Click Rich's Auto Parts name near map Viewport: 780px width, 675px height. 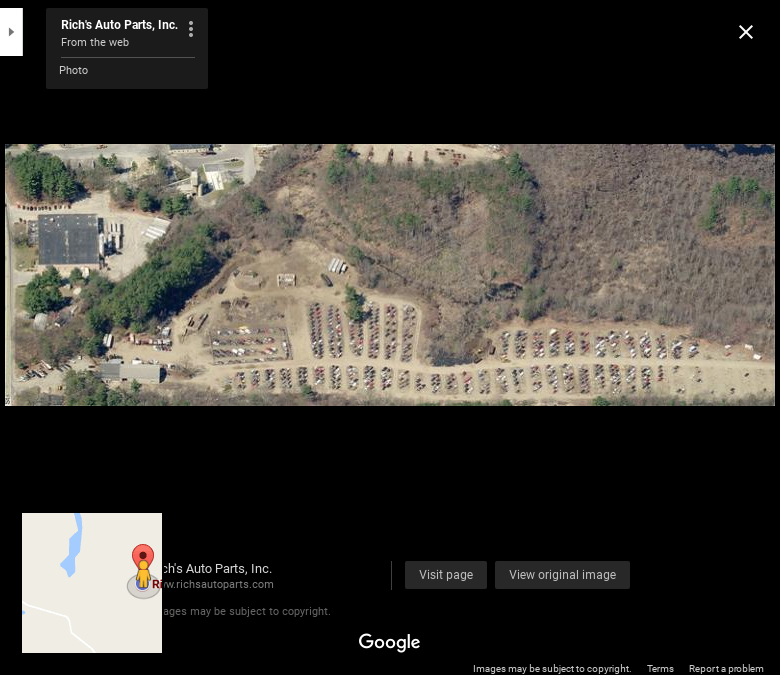217,569
